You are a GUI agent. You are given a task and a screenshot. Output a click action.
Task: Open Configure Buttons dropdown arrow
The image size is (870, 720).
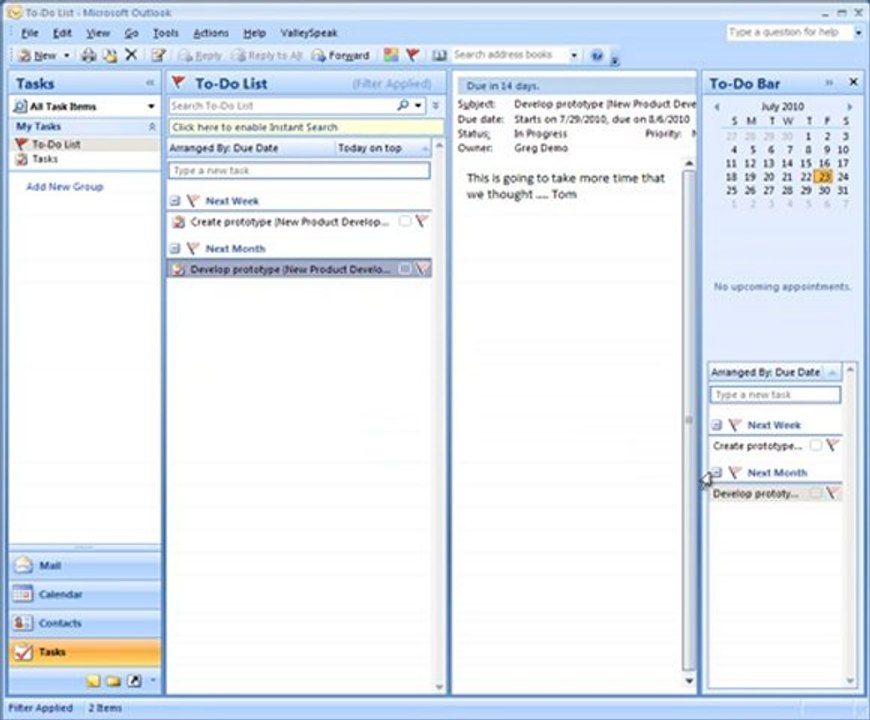click(153, 680)
